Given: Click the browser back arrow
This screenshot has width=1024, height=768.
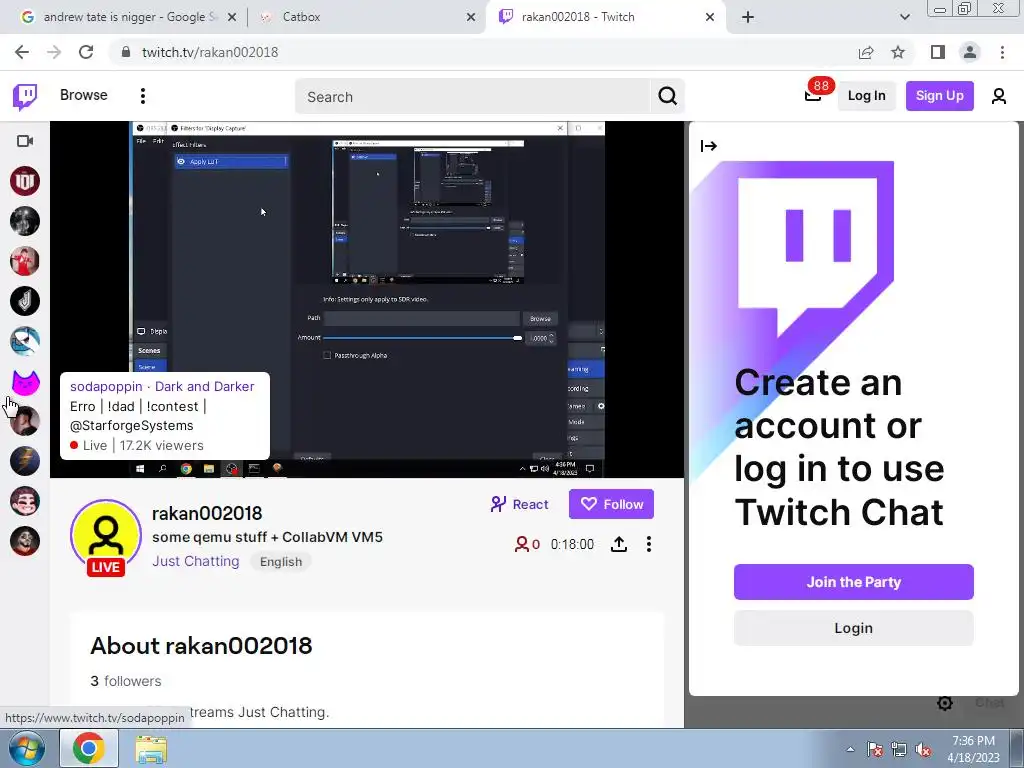Looking at the screenshot, I should coord(22,52).
